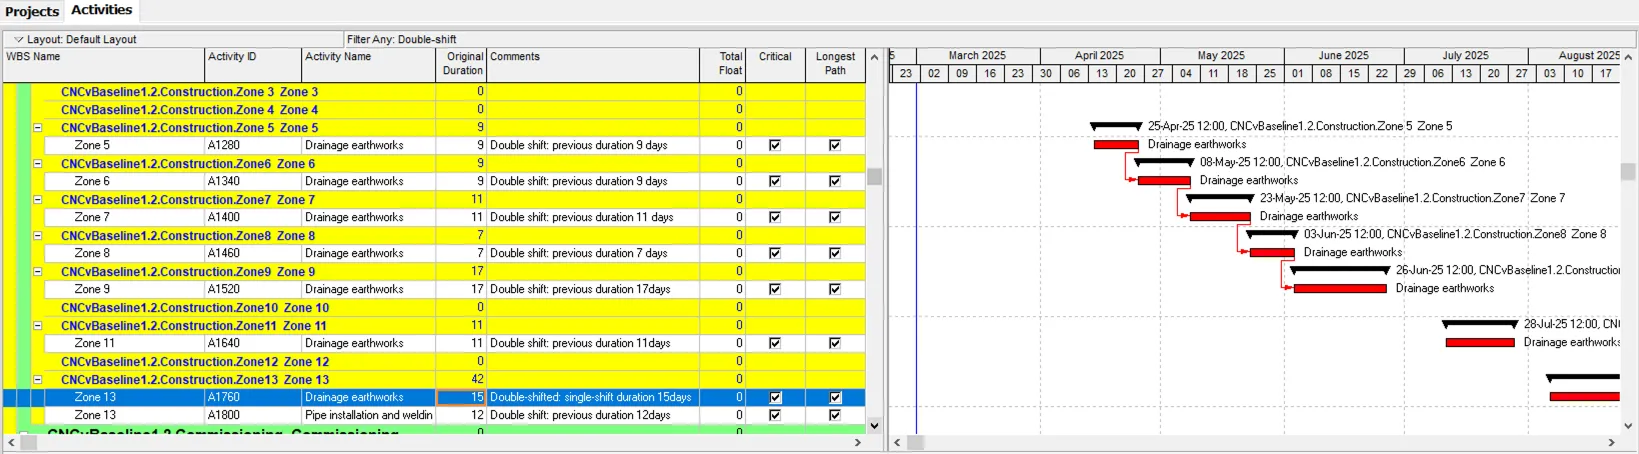Select the black Zone 7 WBS summary bar
This screenshot has height=454, width=1639.
point(1219,198)
